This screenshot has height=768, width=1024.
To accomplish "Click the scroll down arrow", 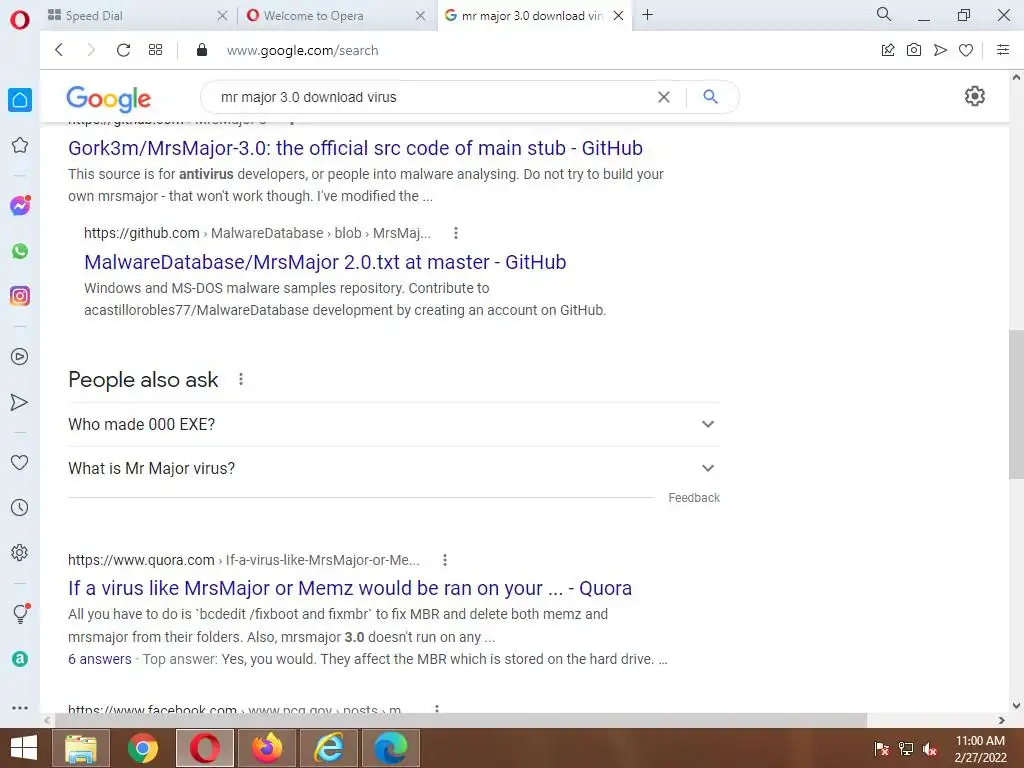I will [x=1016, y=706].
